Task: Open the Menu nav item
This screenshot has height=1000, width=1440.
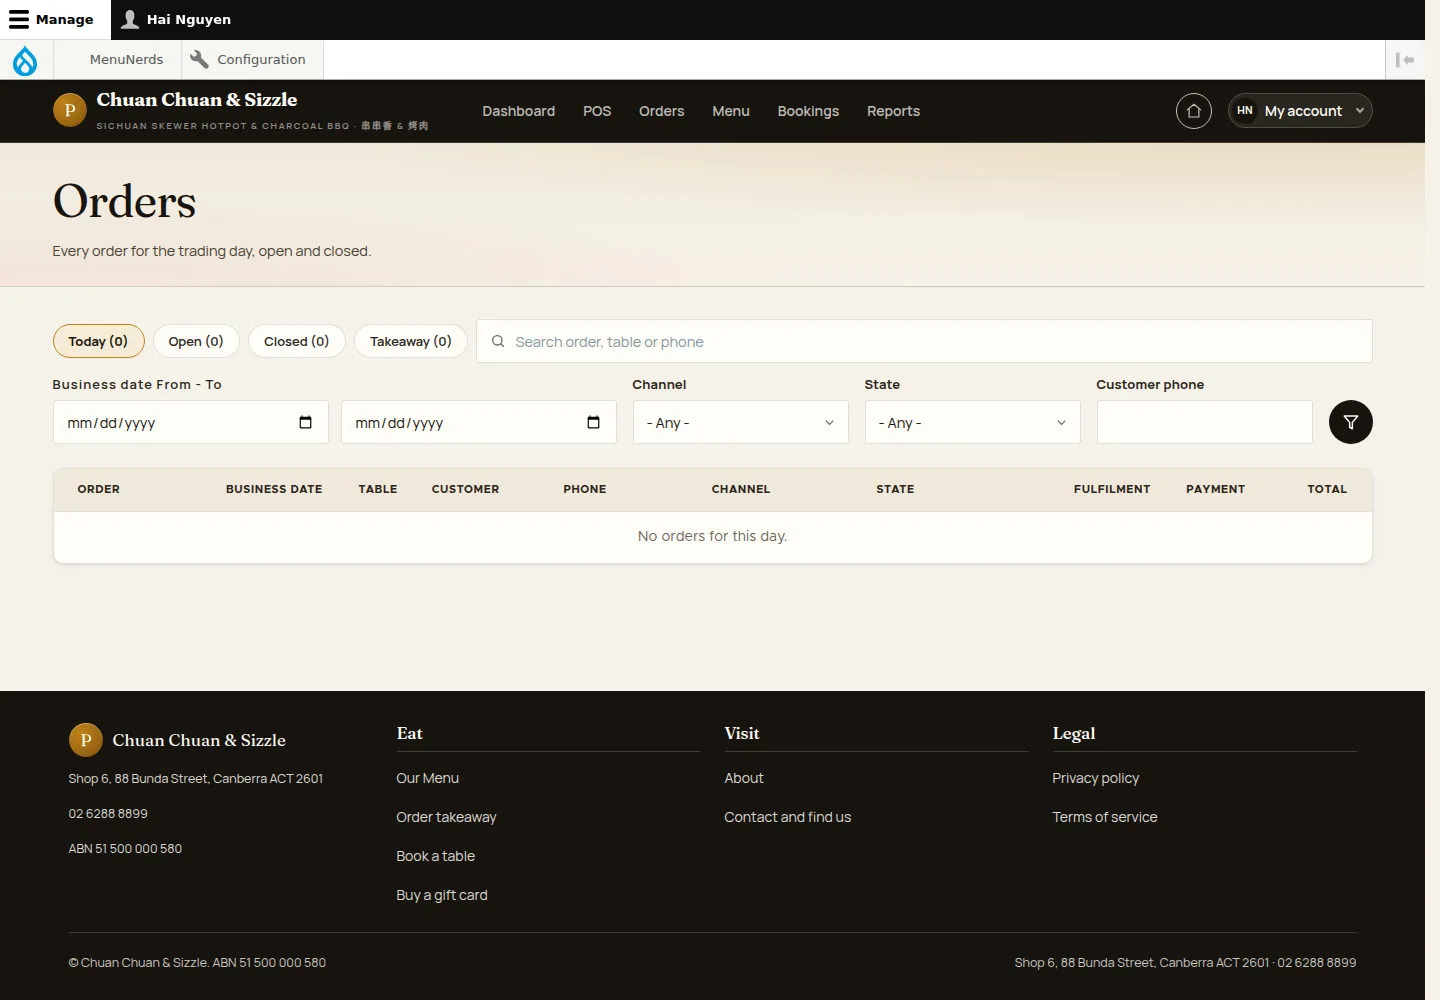Action: point(731,111)
